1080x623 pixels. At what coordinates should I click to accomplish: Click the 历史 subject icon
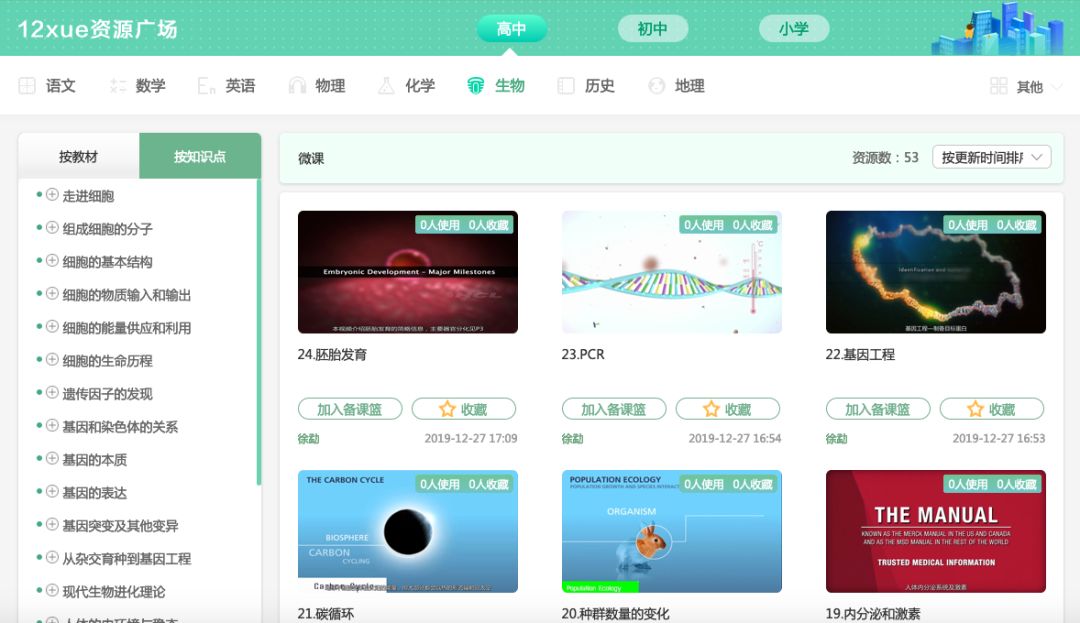tap(566, 86)
